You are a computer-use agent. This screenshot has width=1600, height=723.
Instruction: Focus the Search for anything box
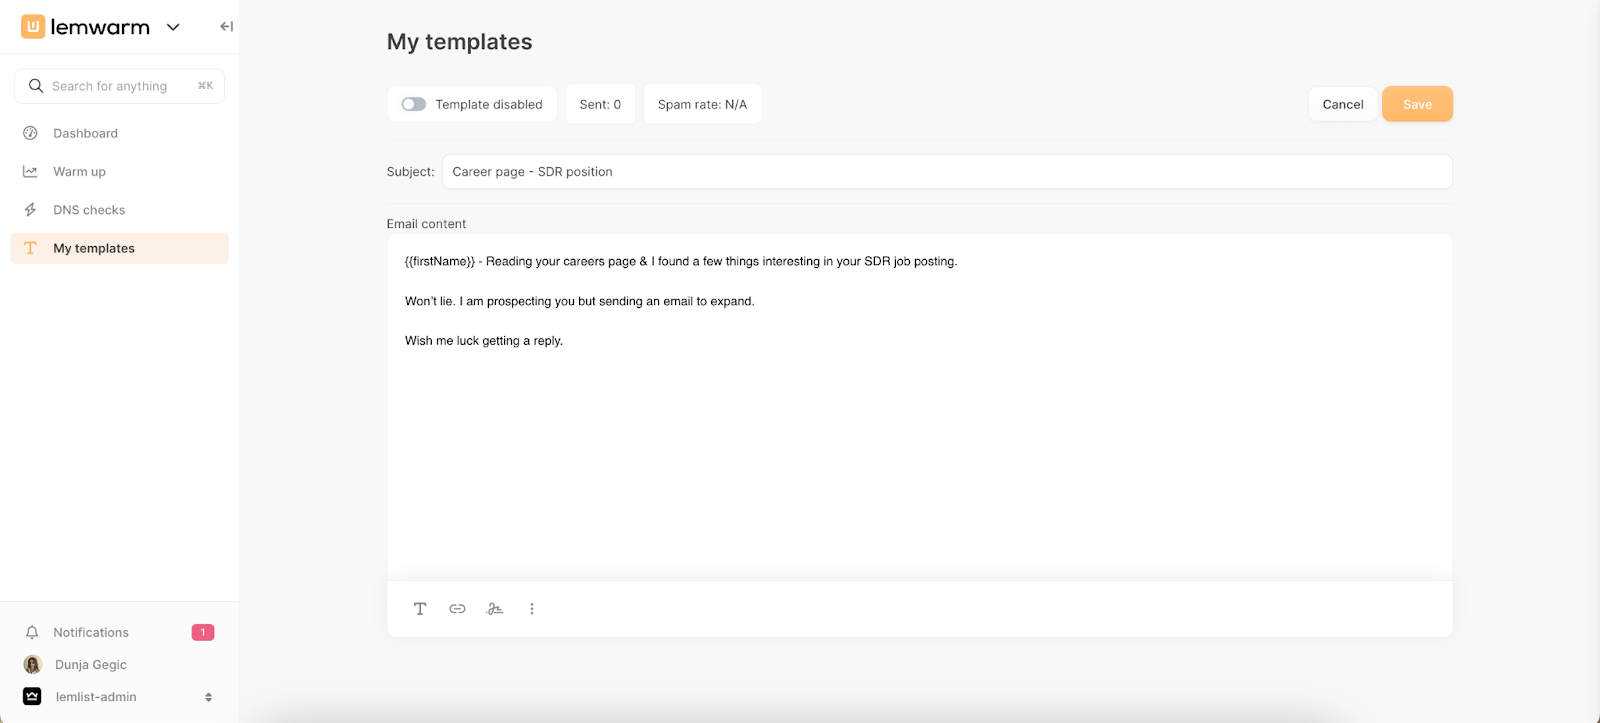tap(119, 86)
